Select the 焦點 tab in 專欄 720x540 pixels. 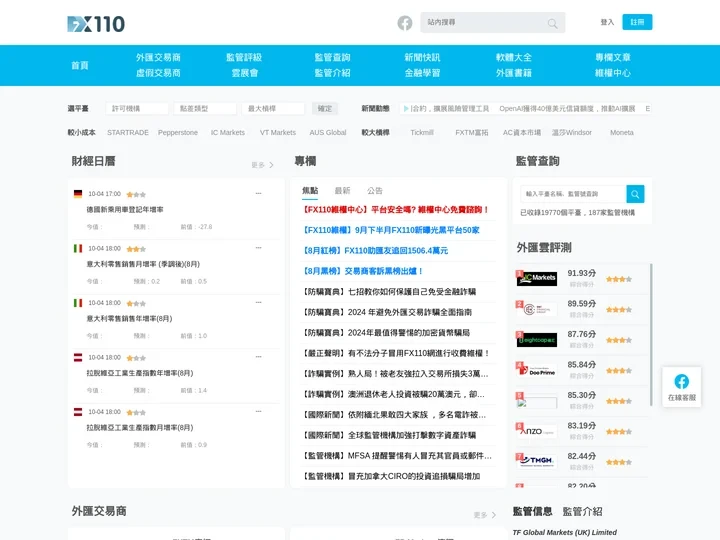click(x=310, y=191)
